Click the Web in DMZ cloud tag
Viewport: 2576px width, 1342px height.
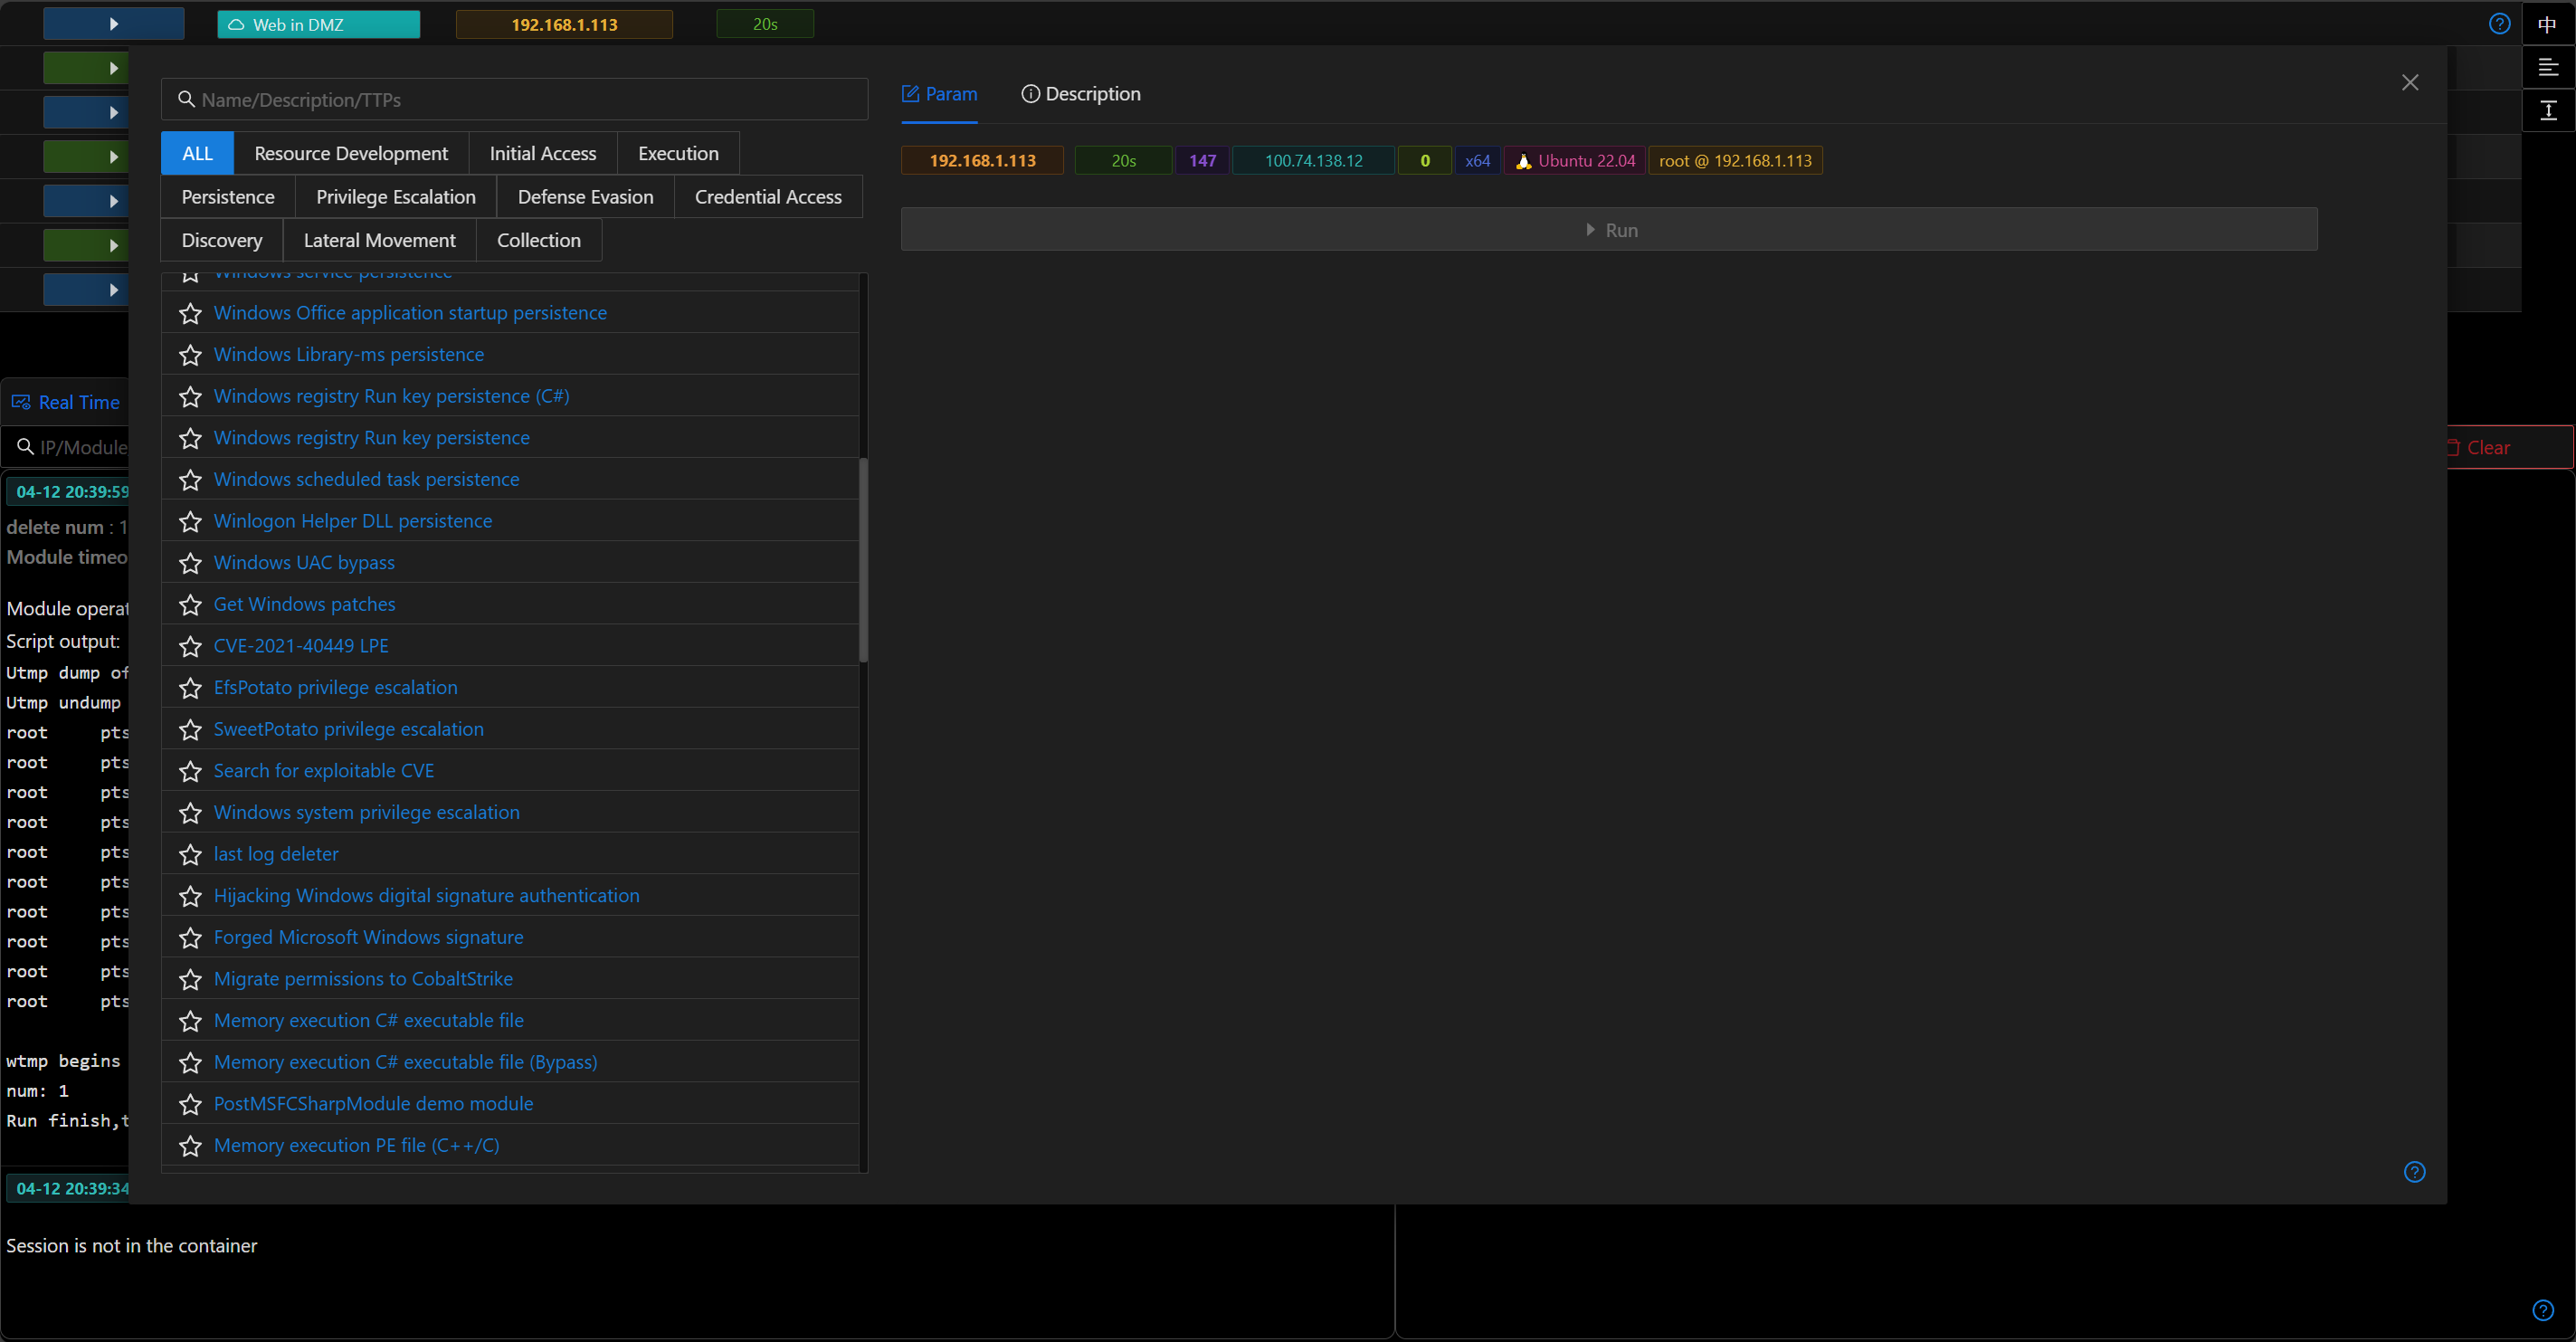pyautogui.click(x=318, y=24)
